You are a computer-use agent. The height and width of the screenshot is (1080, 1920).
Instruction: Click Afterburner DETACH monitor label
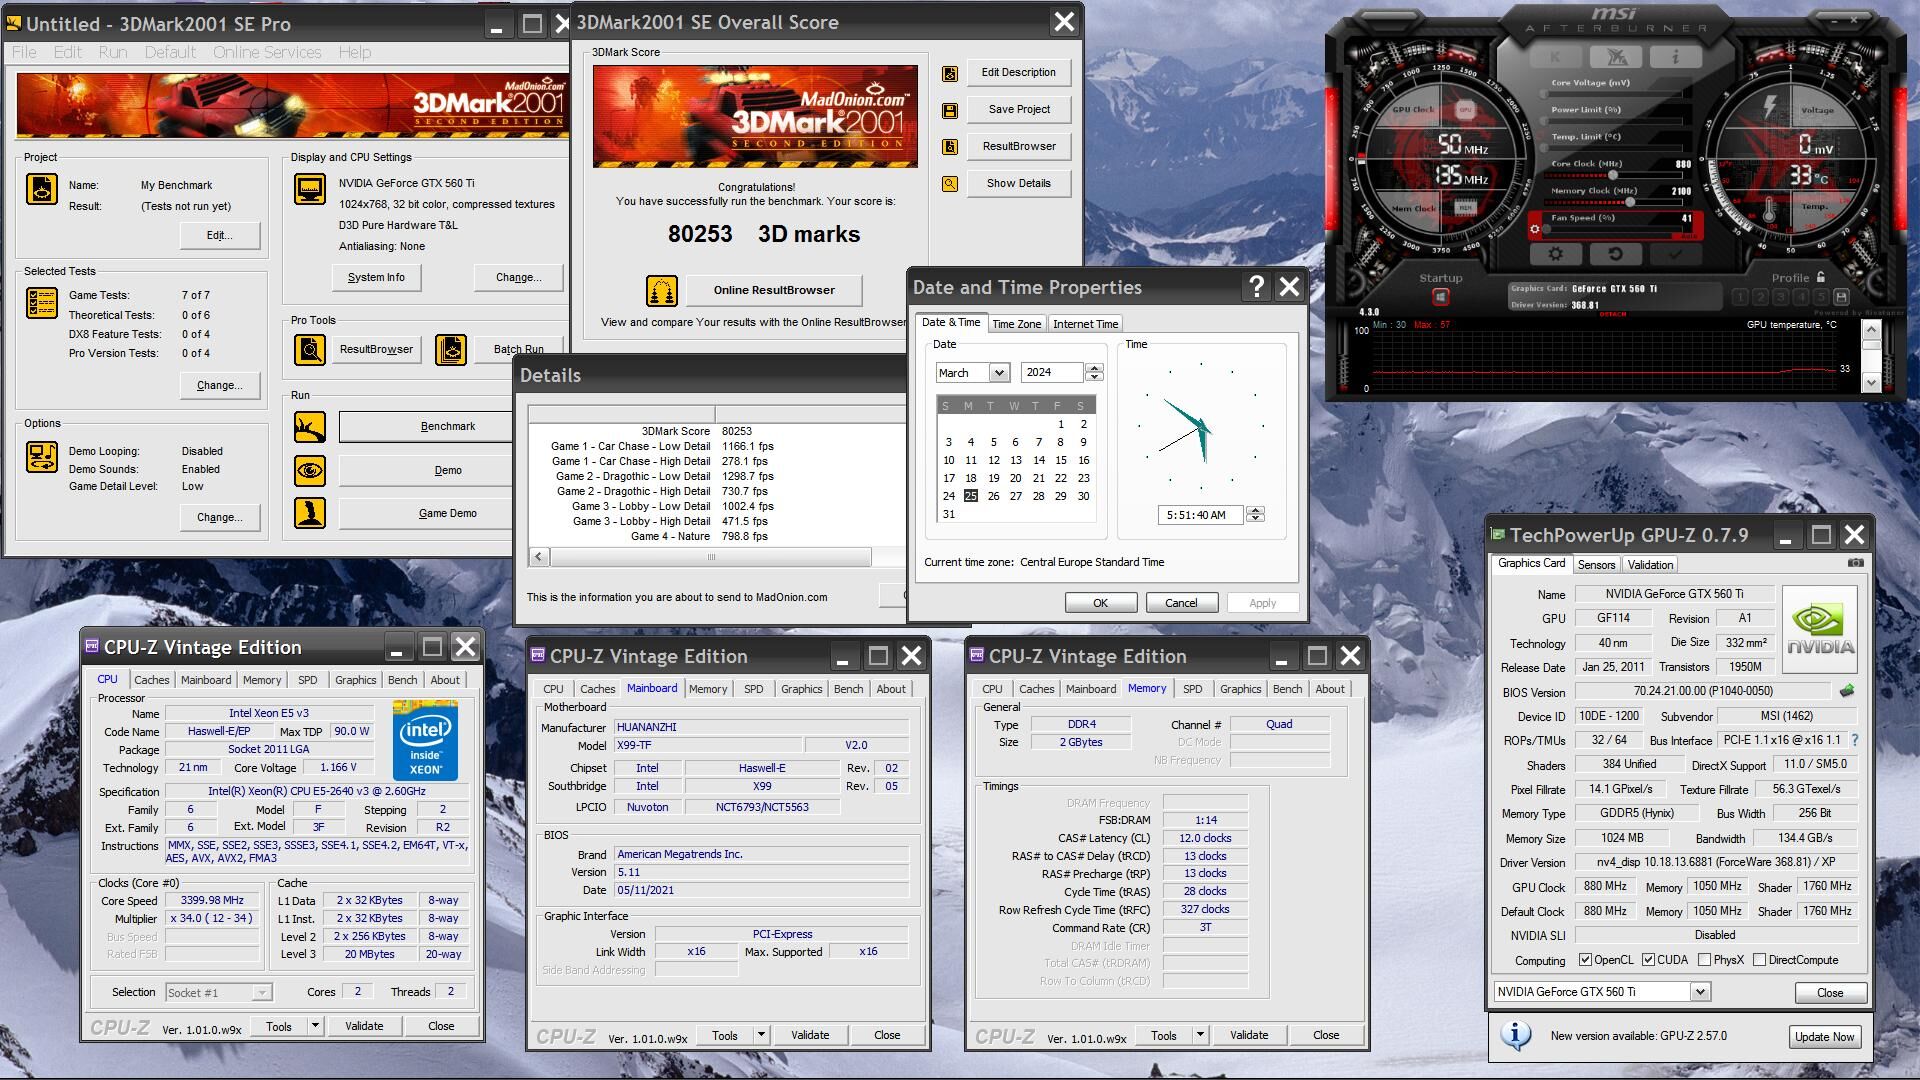coord(1612,314)
